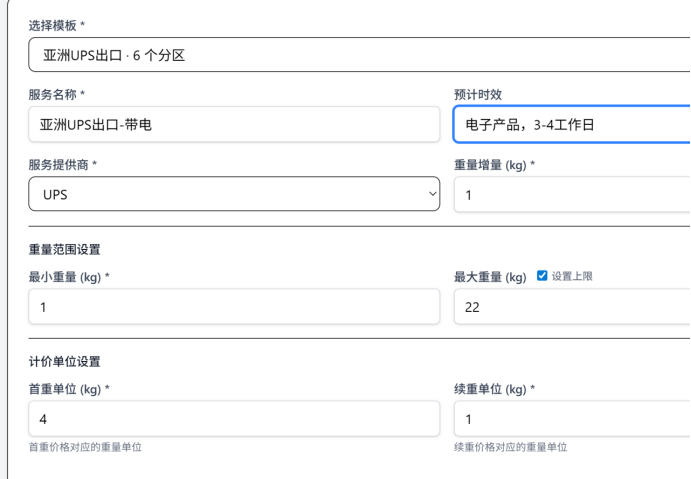Click the 服务名称 input field
This screenshot has height=479, width=691.
point(234,125)
